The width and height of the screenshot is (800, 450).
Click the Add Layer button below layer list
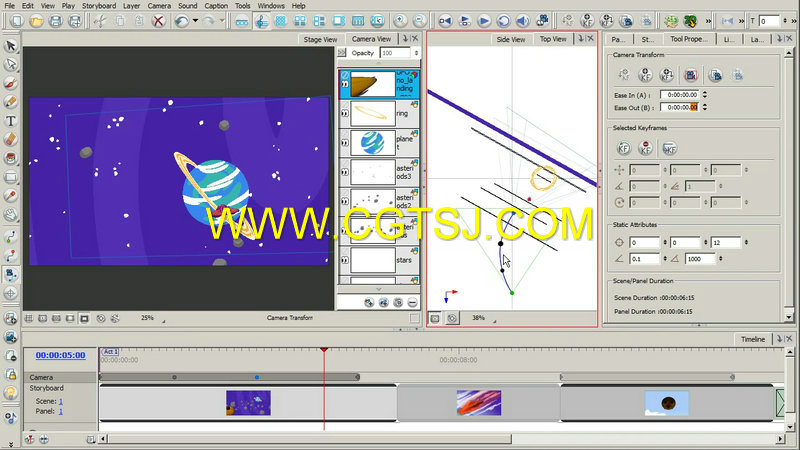click(x=369, y=303)
